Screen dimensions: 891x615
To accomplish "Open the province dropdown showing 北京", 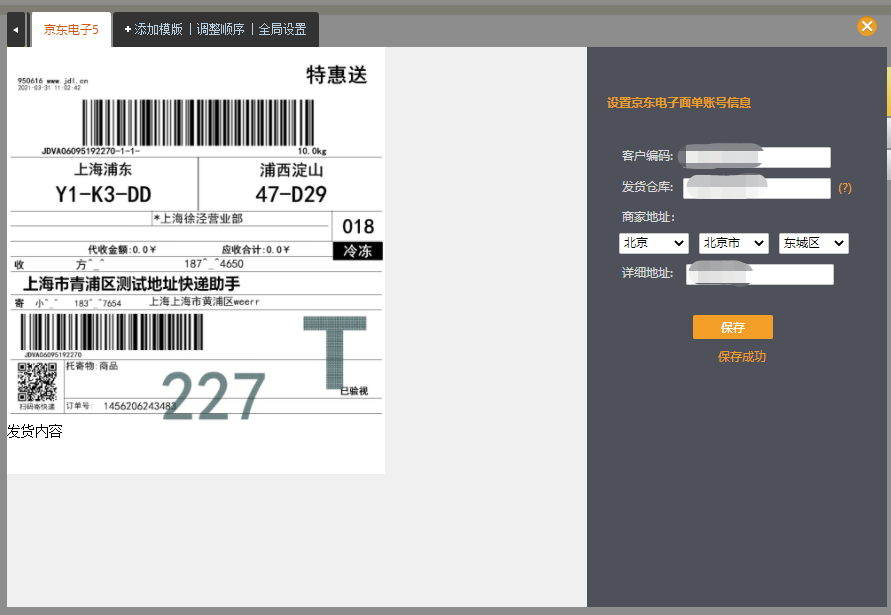I will pyautogui.click(x=653, y=243).
